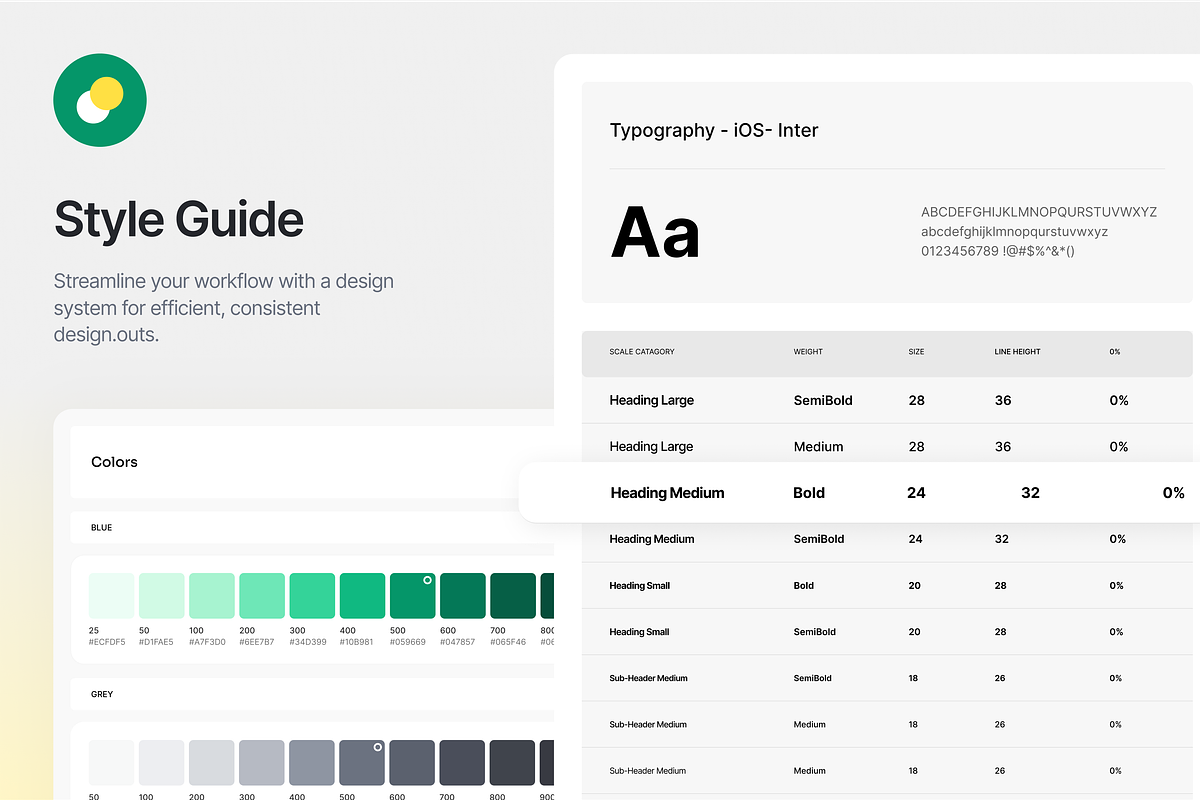Choose the grey 100 swatch
Screen dimensions: 1200x800
click(x=161, y=763)
